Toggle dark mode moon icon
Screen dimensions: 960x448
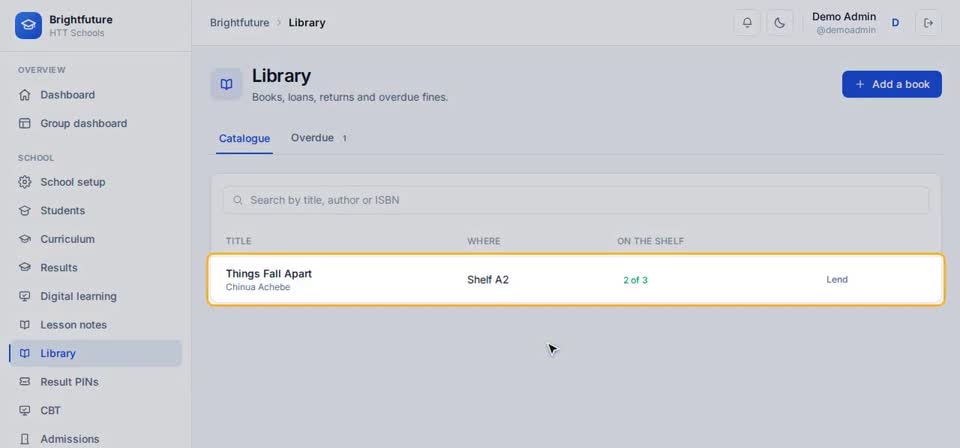(x=779, y=23)
